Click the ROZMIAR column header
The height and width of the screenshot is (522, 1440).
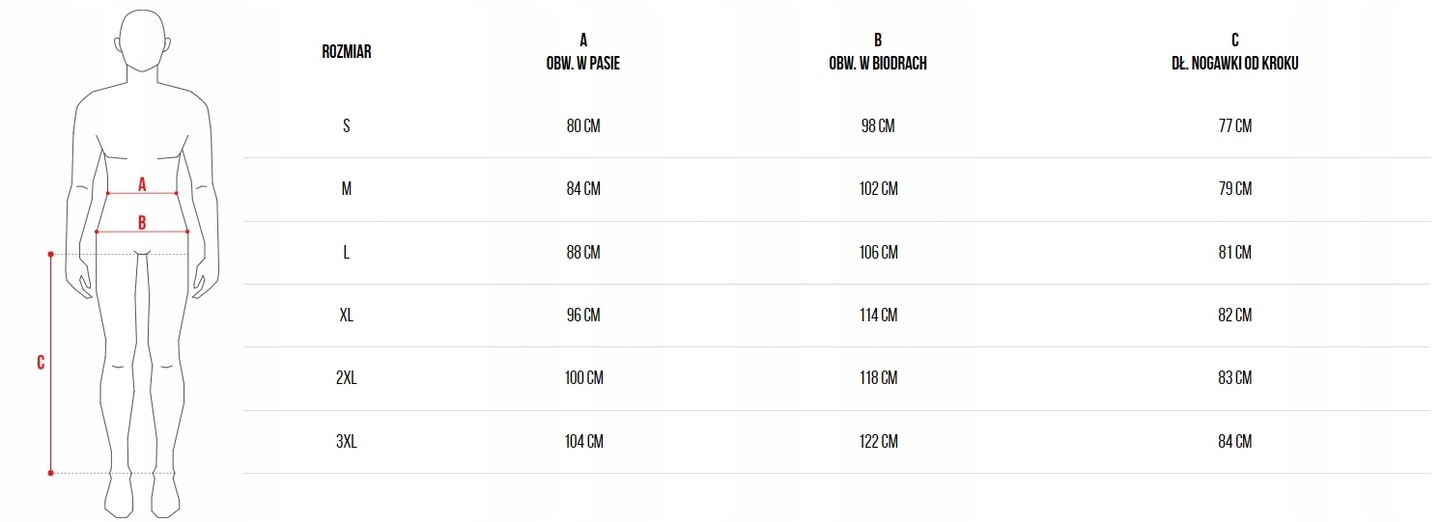tap(346, 52)
